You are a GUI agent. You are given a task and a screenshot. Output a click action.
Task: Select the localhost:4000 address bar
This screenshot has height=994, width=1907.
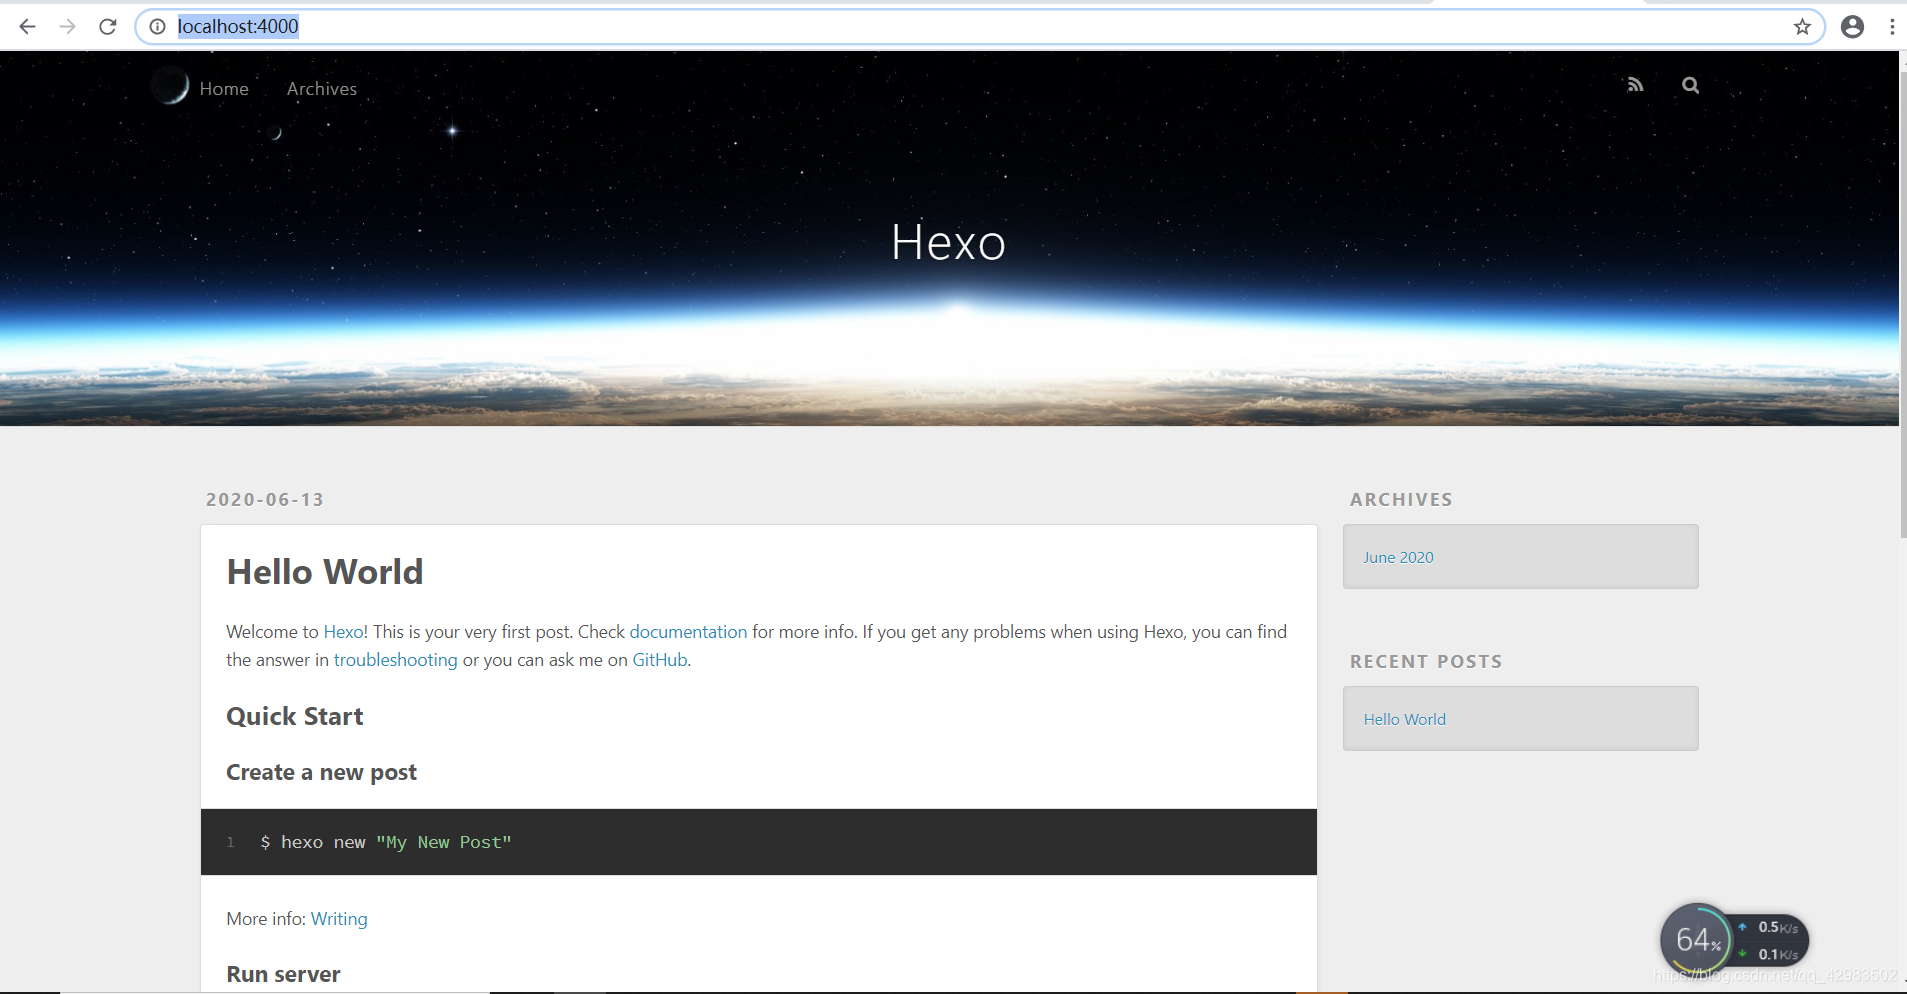(x=980, y=27)
